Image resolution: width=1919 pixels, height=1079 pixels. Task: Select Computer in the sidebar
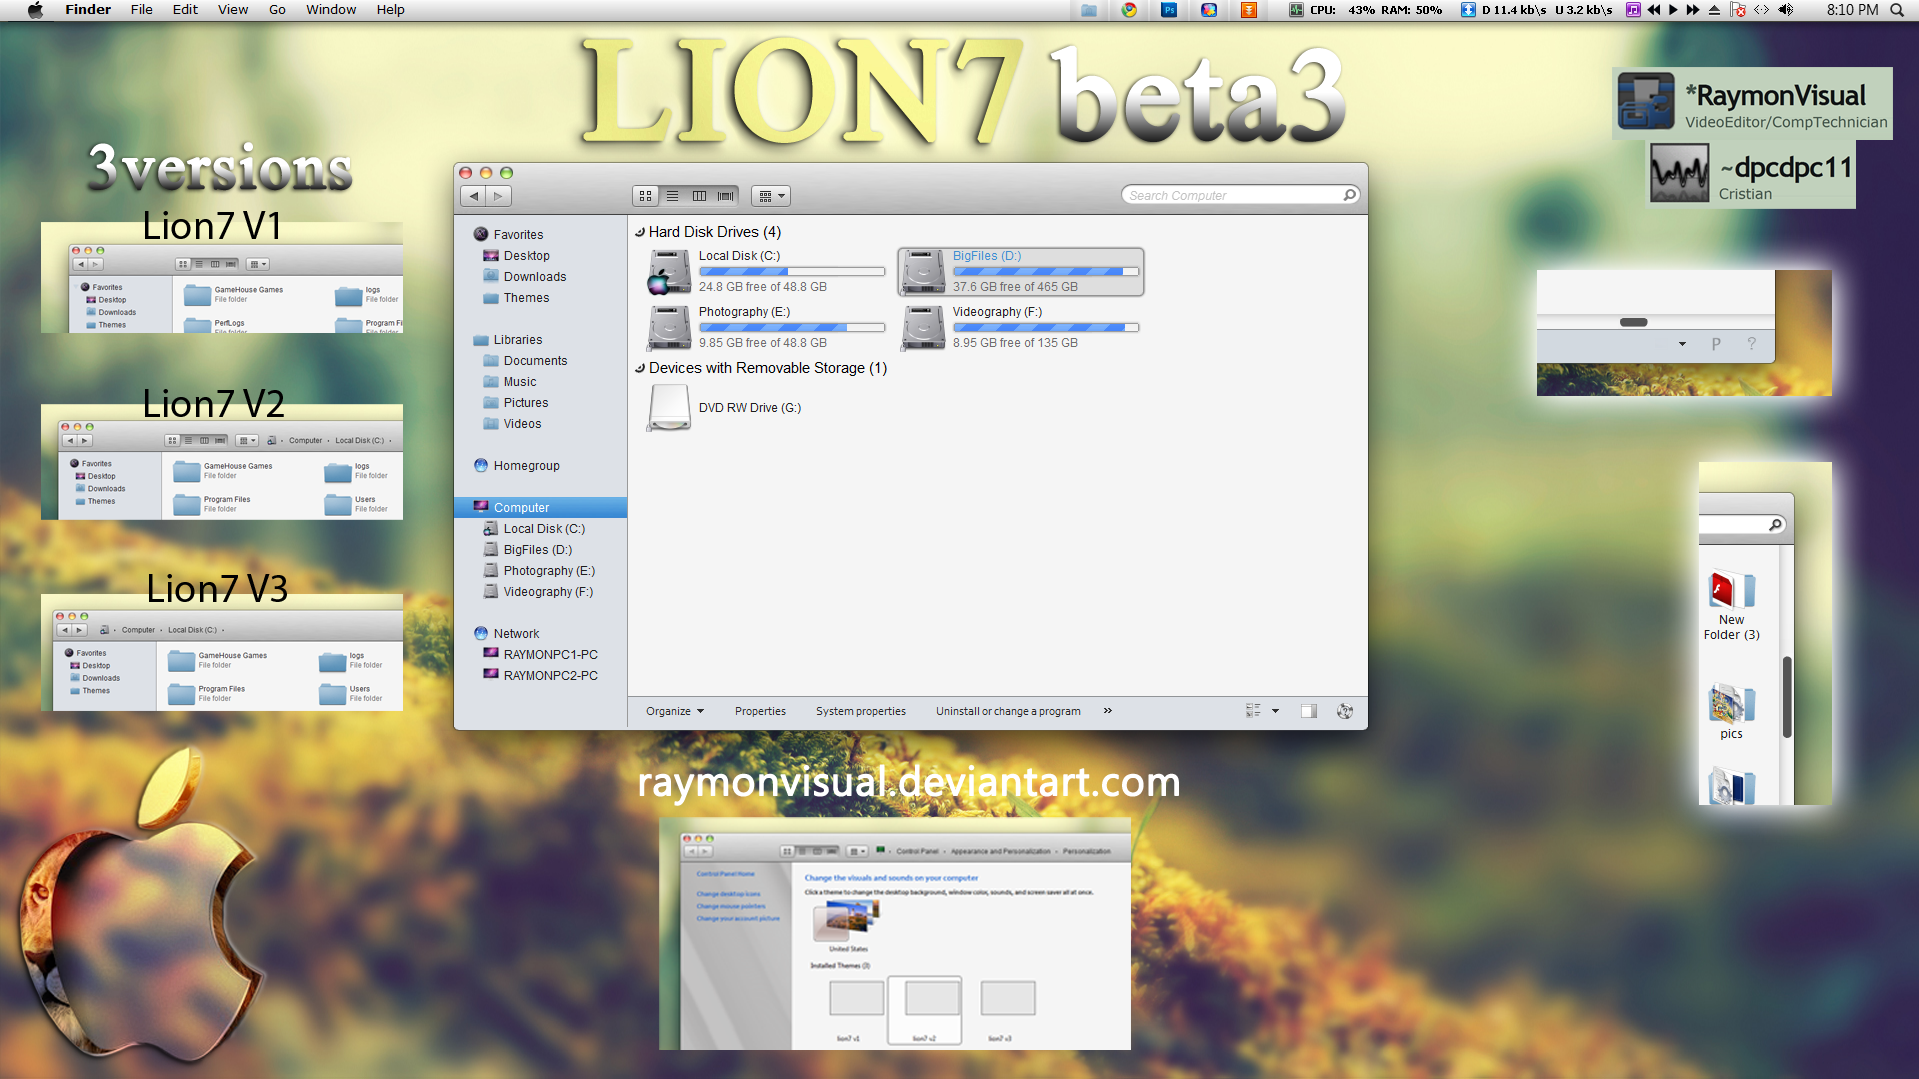point(522,507)
